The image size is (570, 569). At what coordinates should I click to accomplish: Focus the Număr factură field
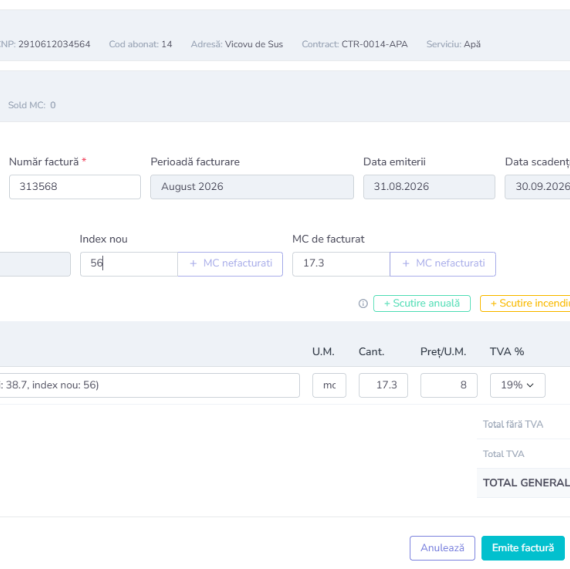pyautogui.click(x=75, y=187)
